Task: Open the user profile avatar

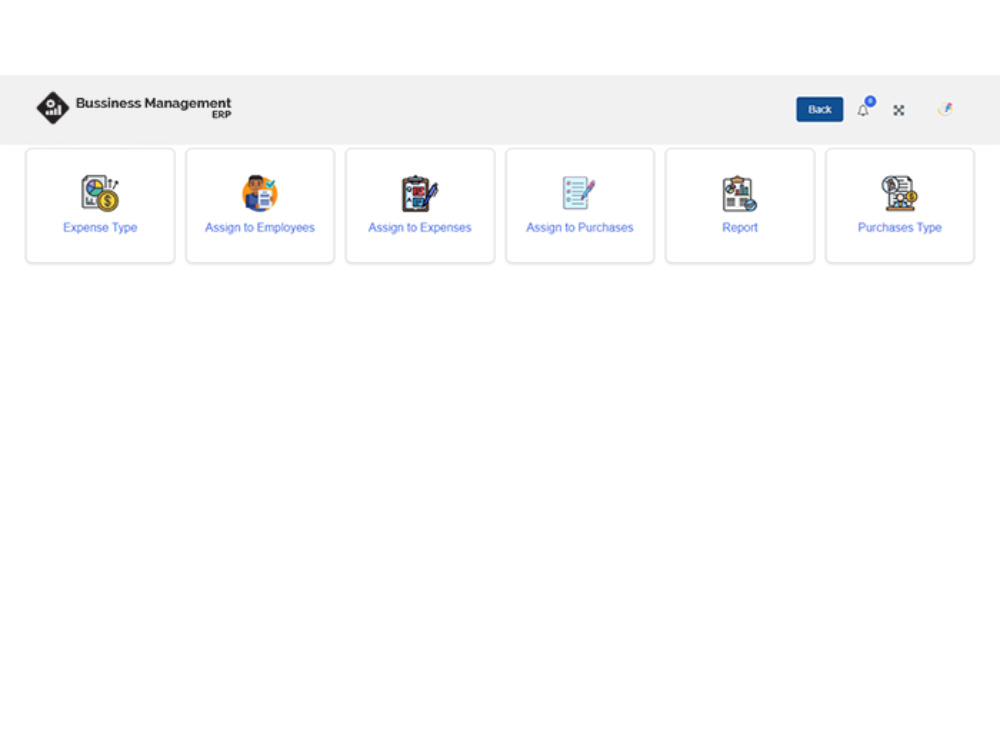Action: point(945,109)
